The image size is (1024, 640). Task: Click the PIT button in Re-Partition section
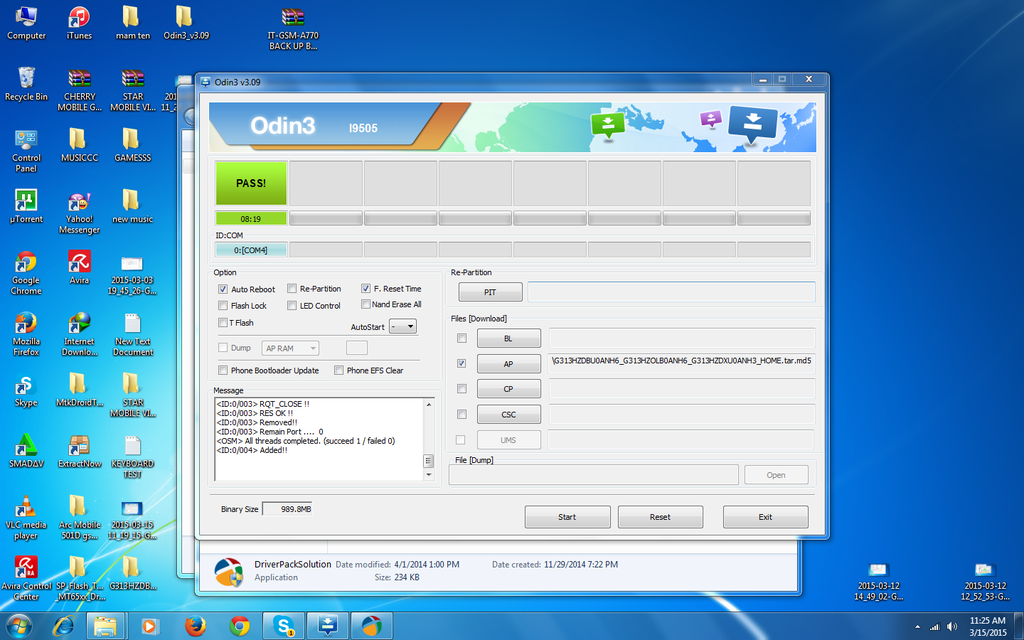[489, 291]
